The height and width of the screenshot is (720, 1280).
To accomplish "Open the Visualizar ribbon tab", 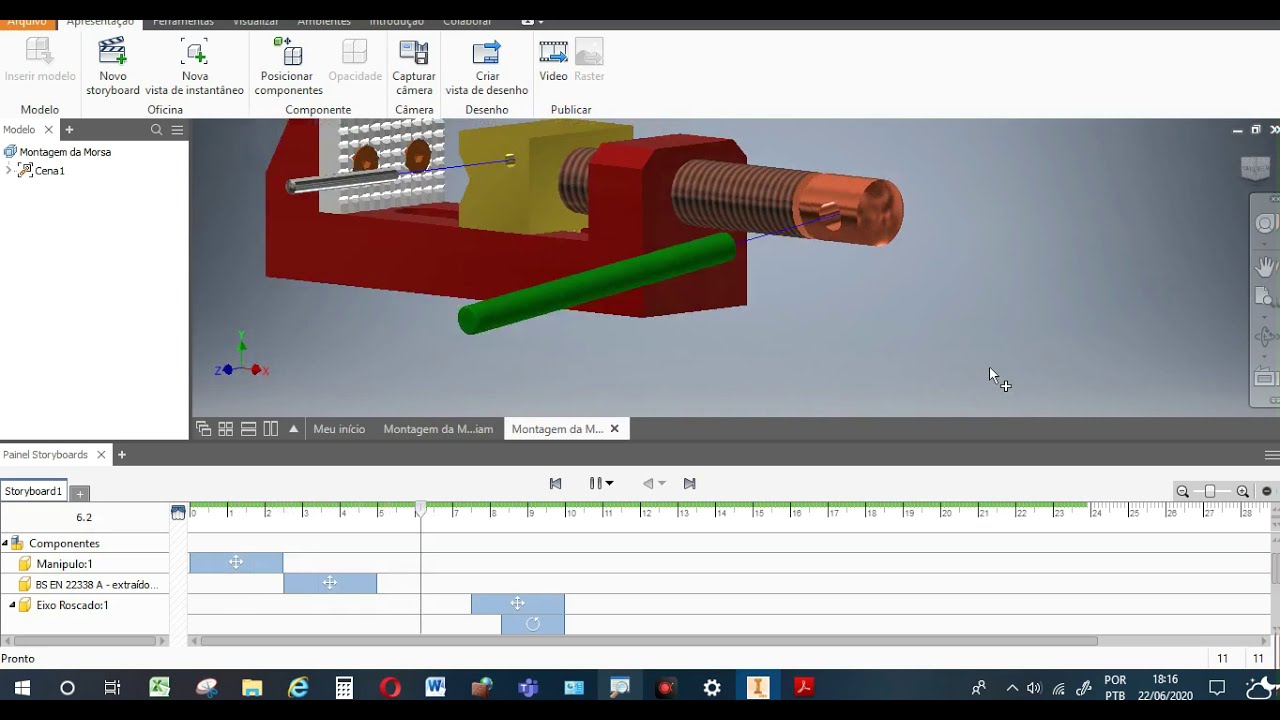I will [x=255, y=21].
